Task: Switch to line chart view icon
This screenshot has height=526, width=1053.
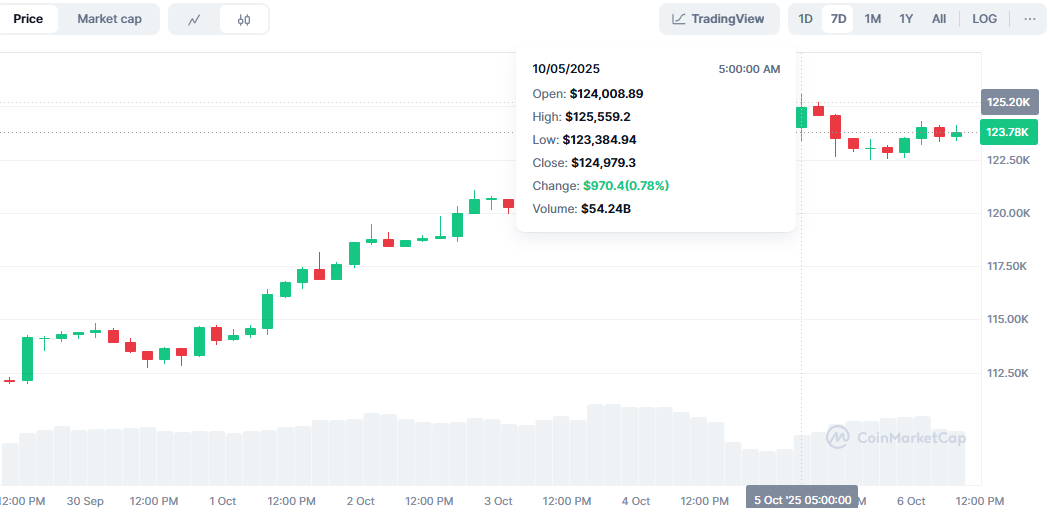Action: point(194,19)
